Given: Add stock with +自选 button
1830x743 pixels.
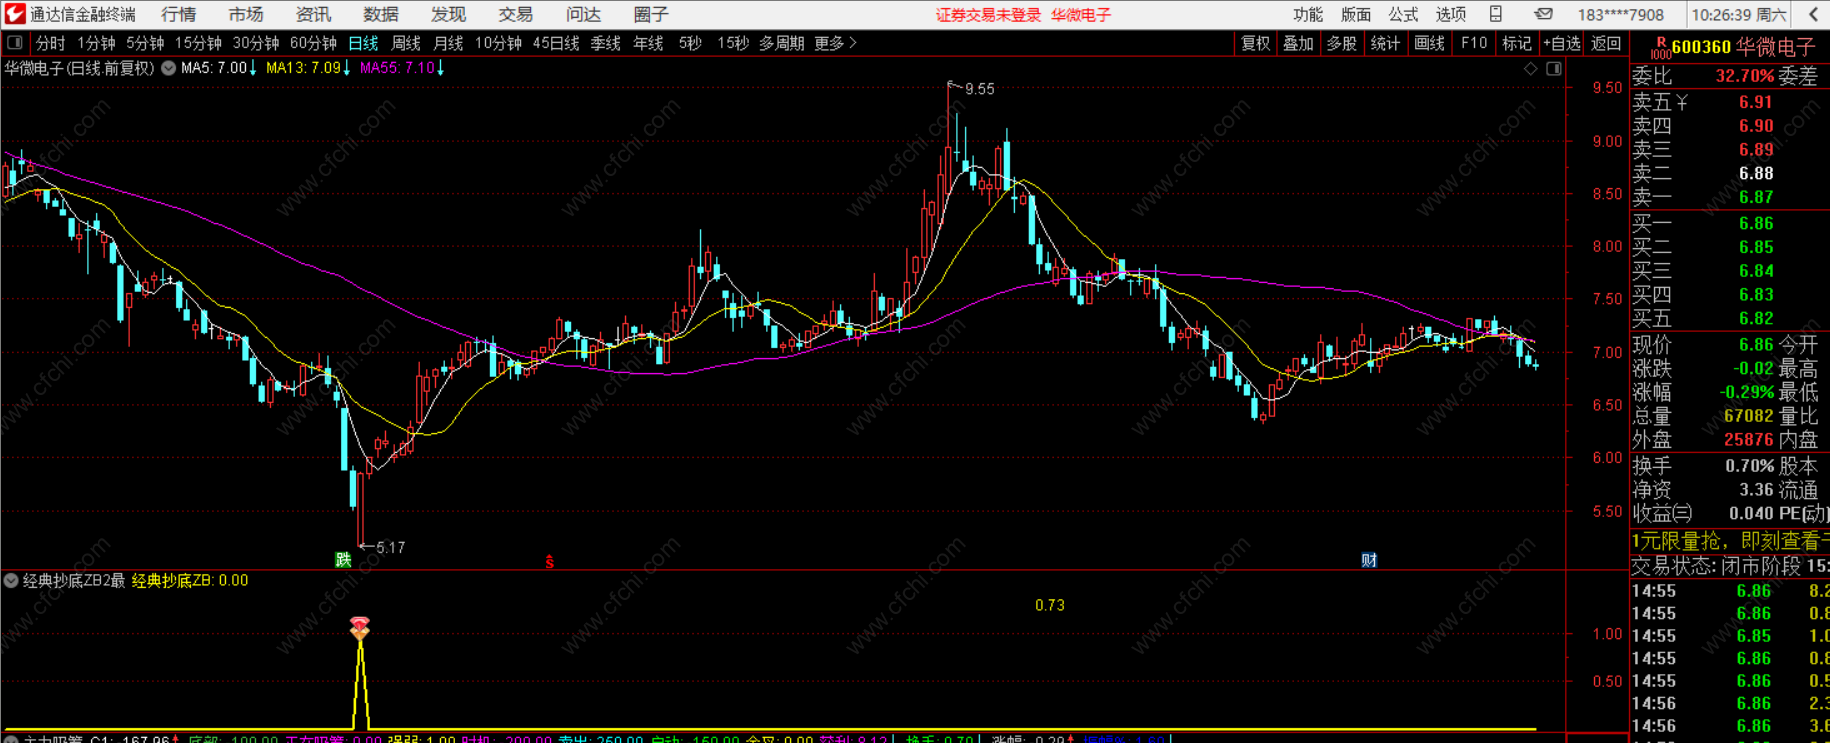Looking at the screenshot, I should (x=1562, y=43).
